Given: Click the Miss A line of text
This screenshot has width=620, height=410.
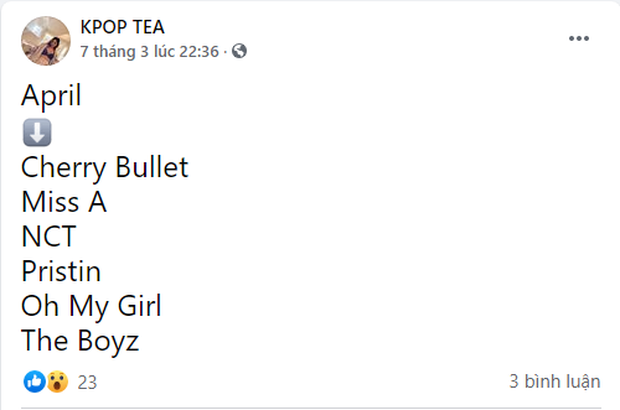Looking at the screenshot, I should 63,202.
